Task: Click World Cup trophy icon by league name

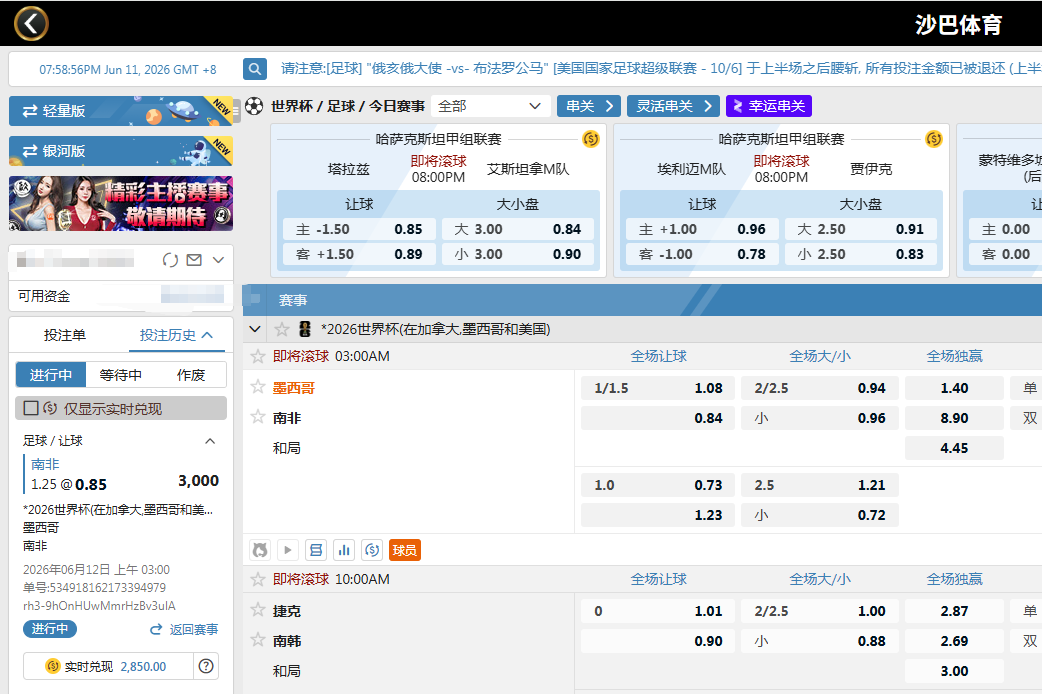Action: click(305, 329)
